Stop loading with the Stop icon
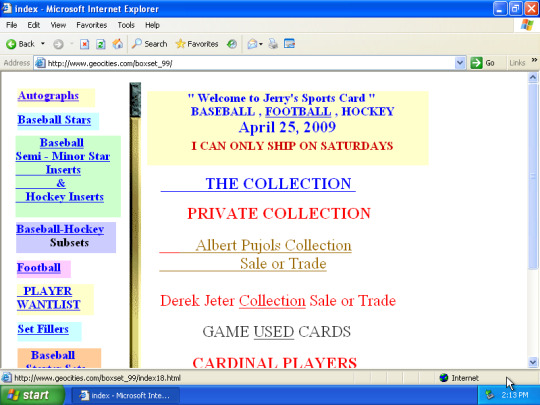Screen dimensions: 540x405 [x=84, y=44]
